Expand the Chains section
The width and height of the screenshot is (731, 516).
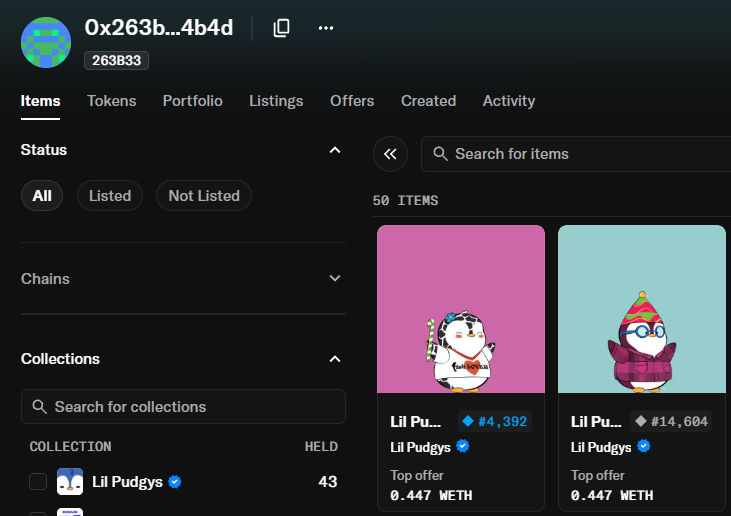click(x=183, y=279)
